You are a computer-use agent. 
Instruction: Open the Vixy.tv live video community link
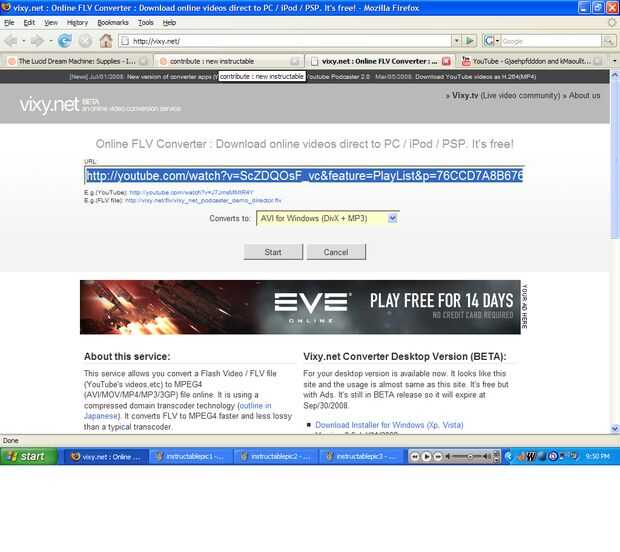point(506,95)
